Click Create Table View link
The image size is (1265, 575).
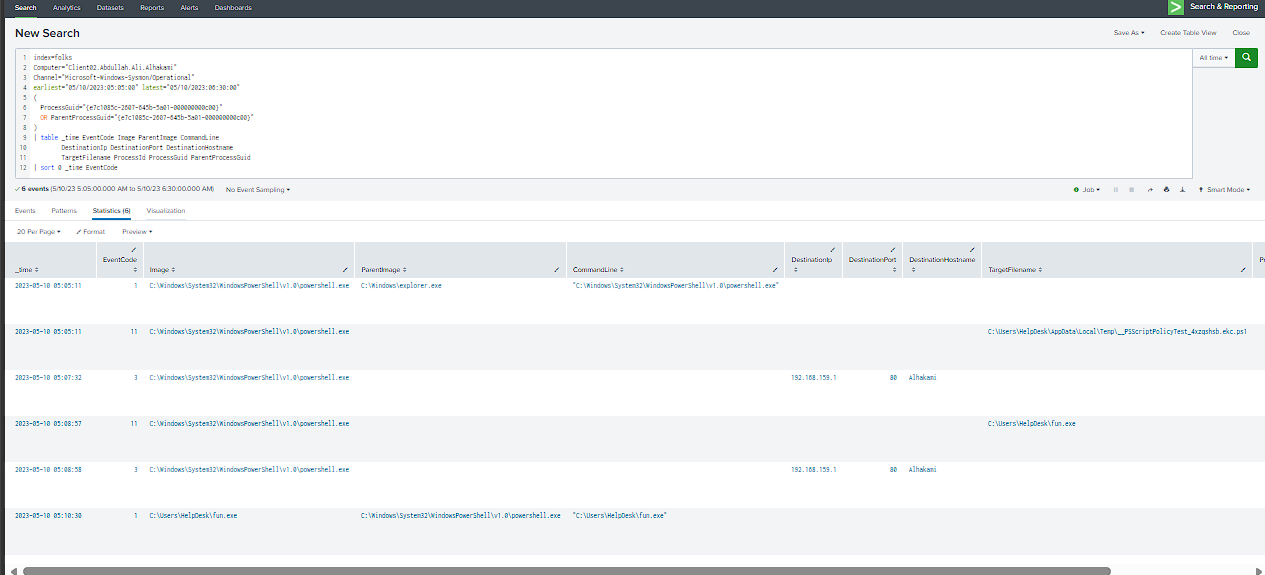1188,33
